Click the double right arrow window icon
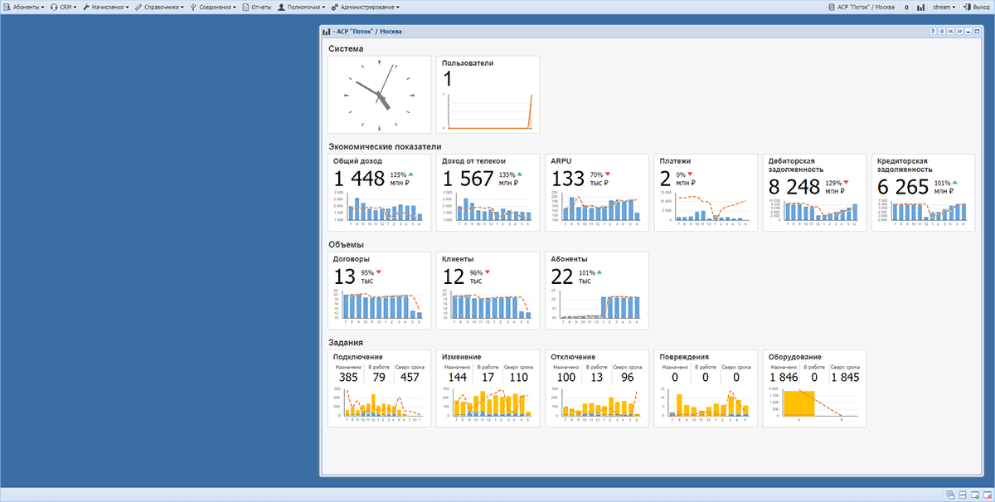This screenshot has width=995, height=502. tap(959, 31)
